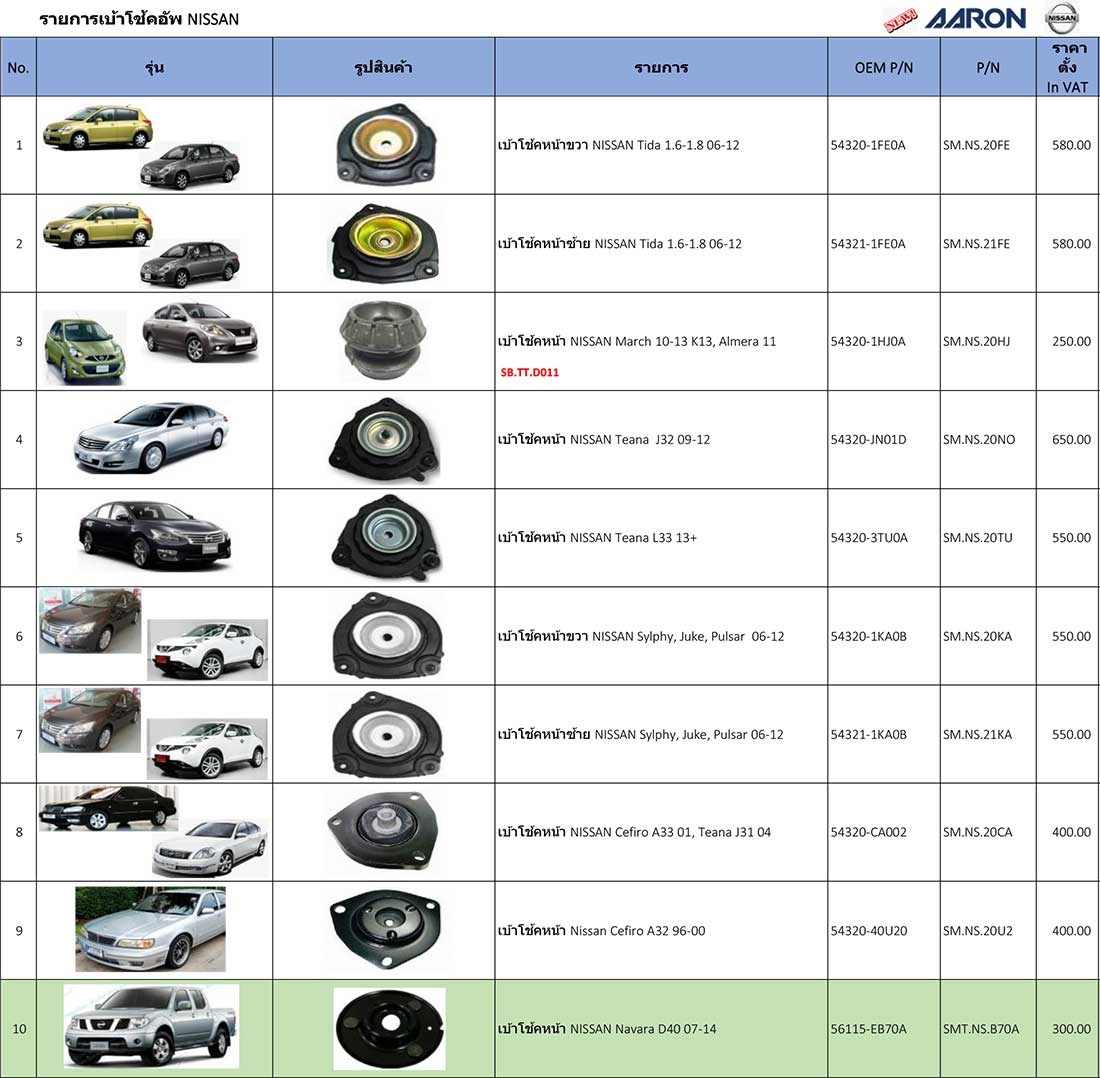Click part number SM.NS.20TU
The width and height of the screenshot is (1100, 1078).
tap(978, 538)
